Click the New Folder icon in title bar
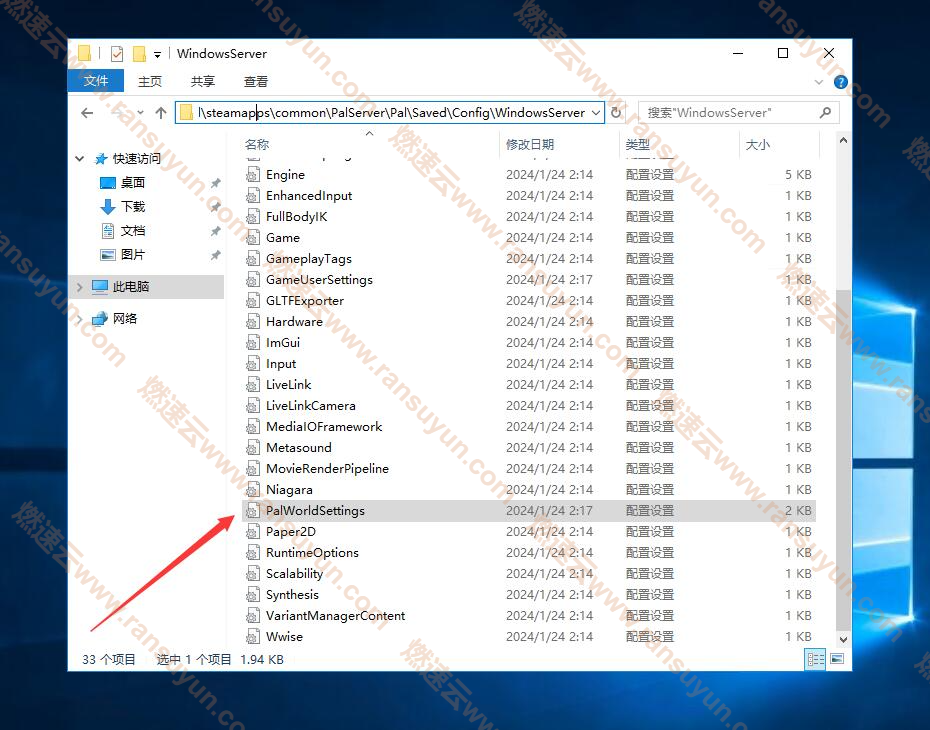Image resolution: width=930 pixels, height=730 pixels. tap(139, 54)
